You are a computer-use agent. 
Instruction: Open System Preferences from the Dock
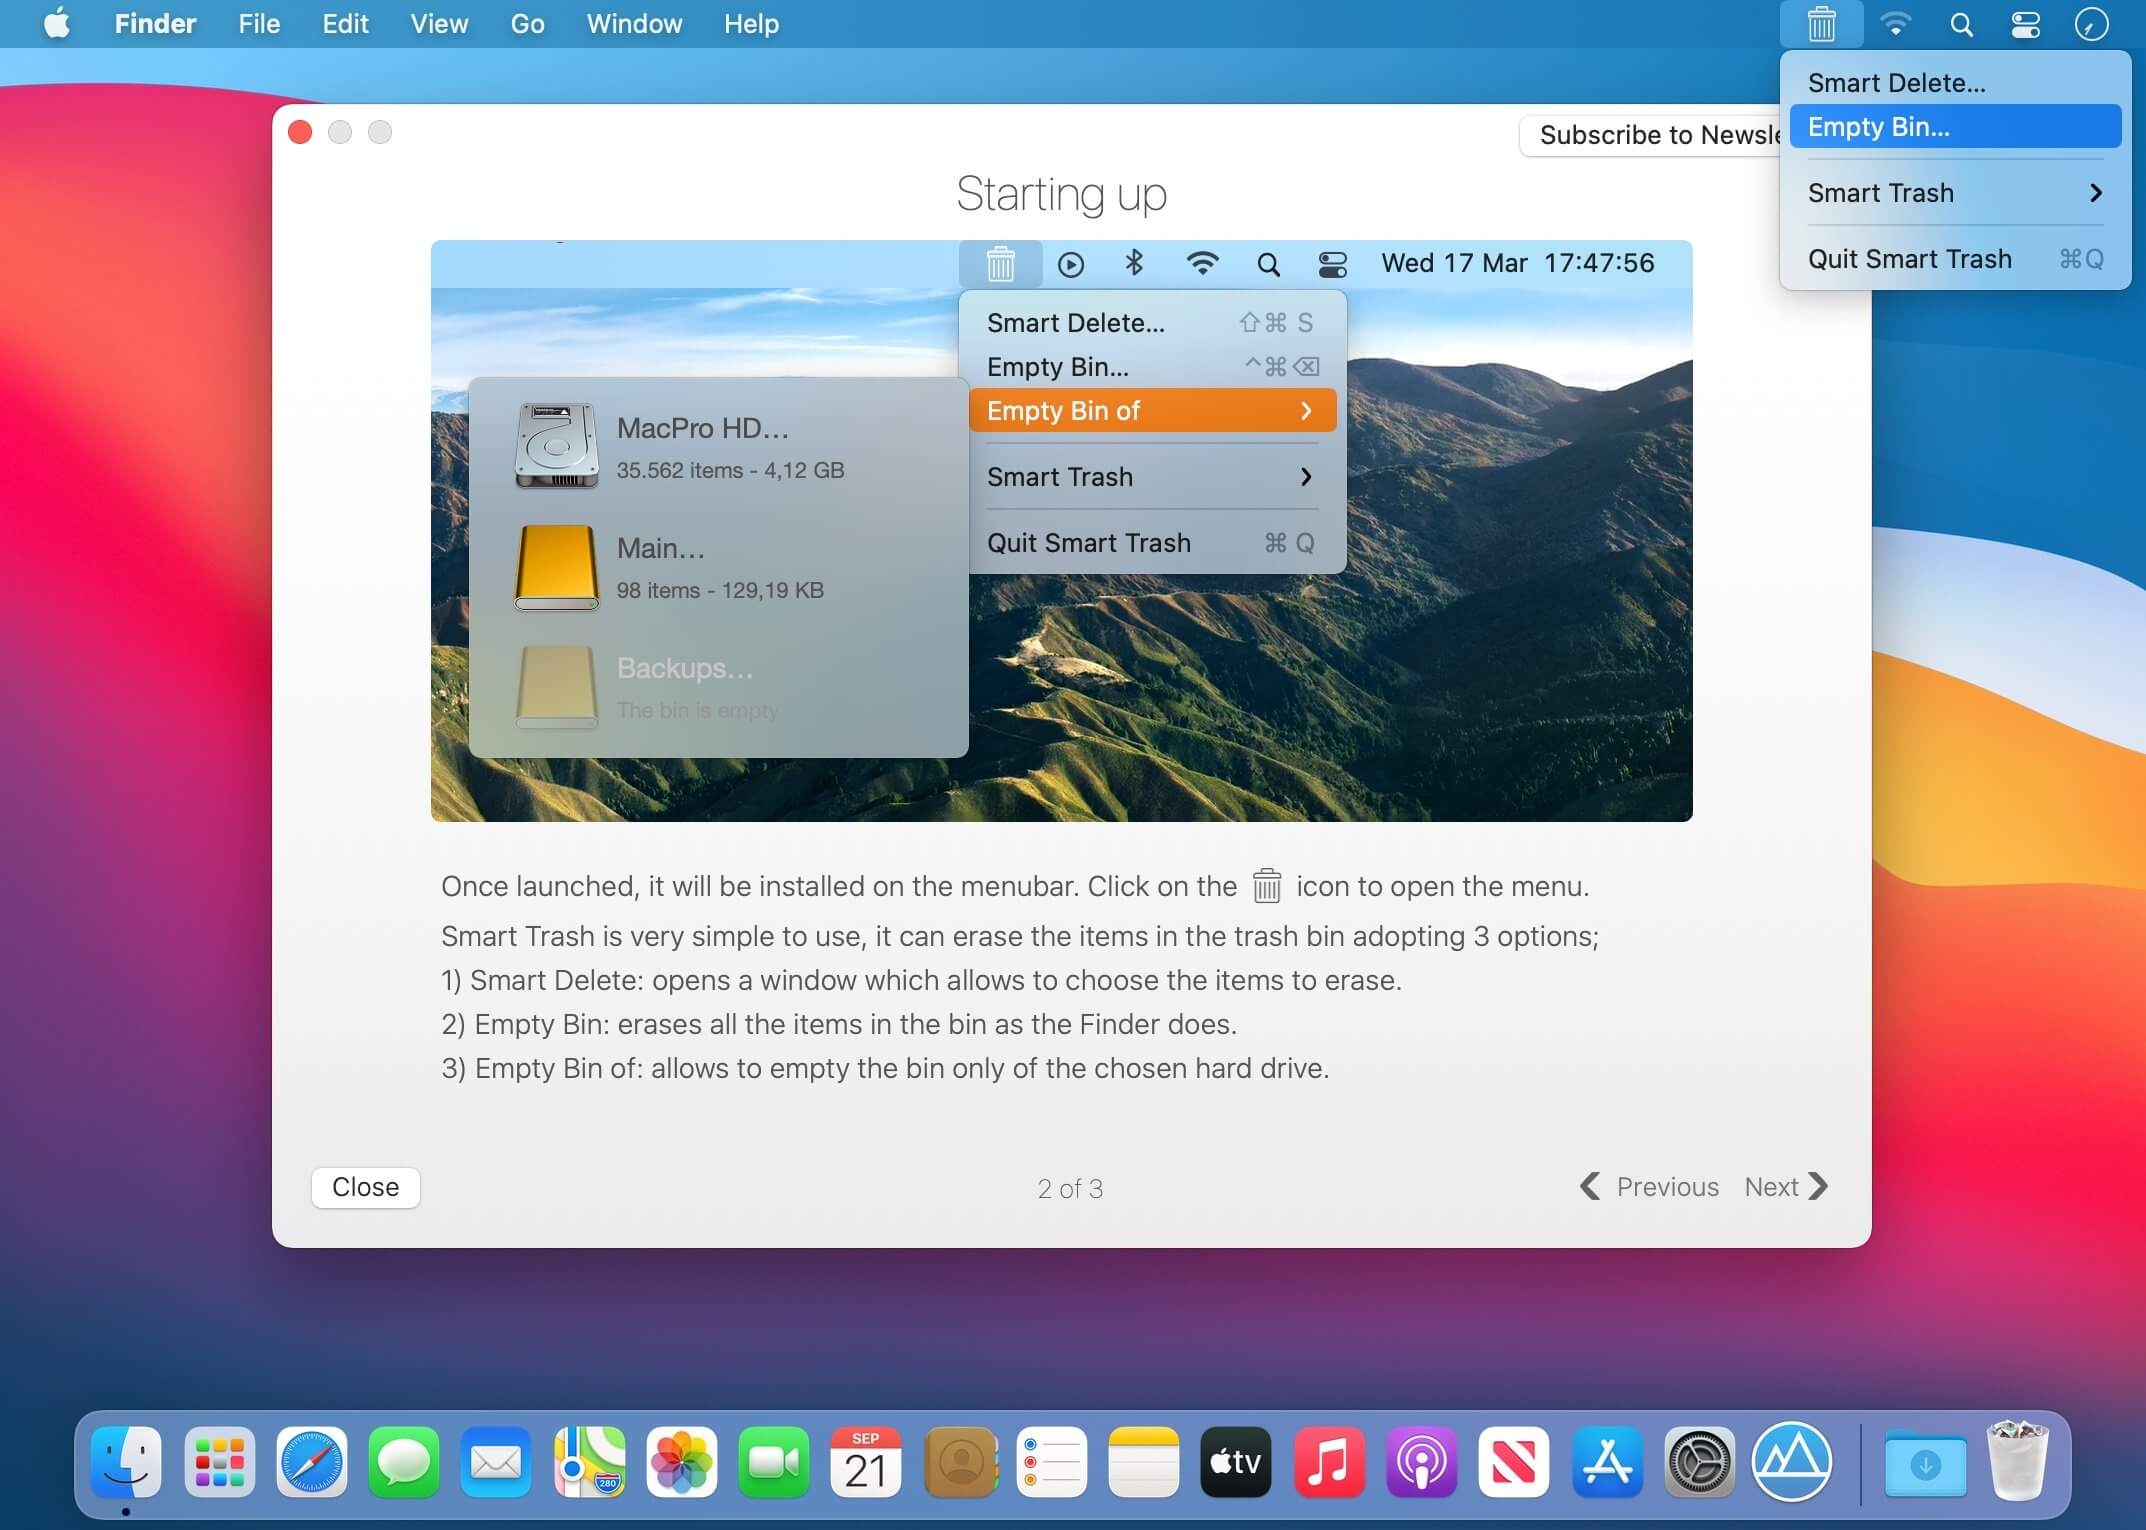click(x=1699, y=1462)
